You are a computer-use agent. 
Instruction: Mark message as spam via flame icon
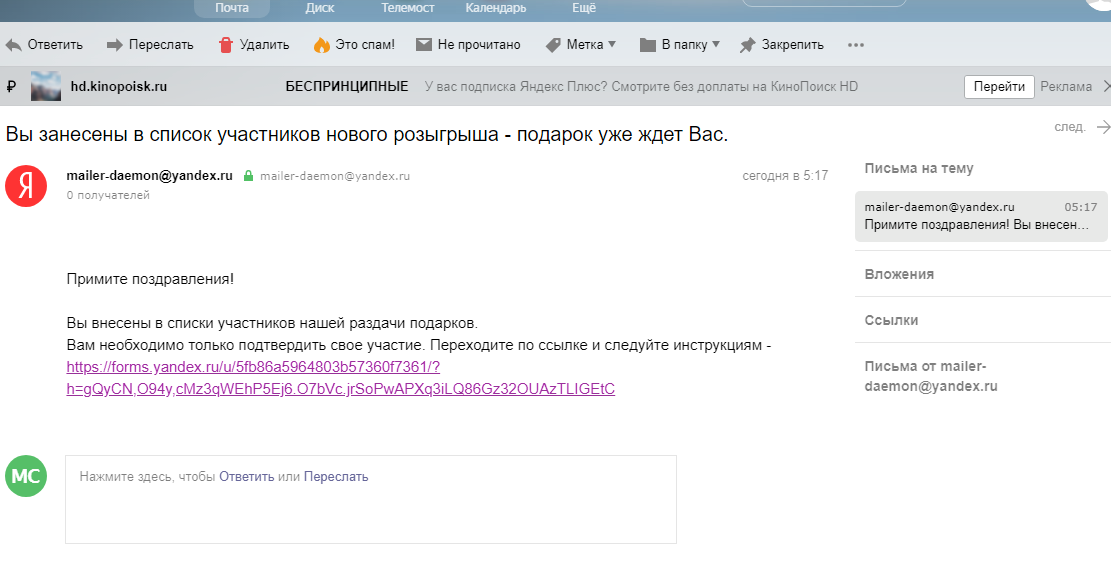[321, 45]
